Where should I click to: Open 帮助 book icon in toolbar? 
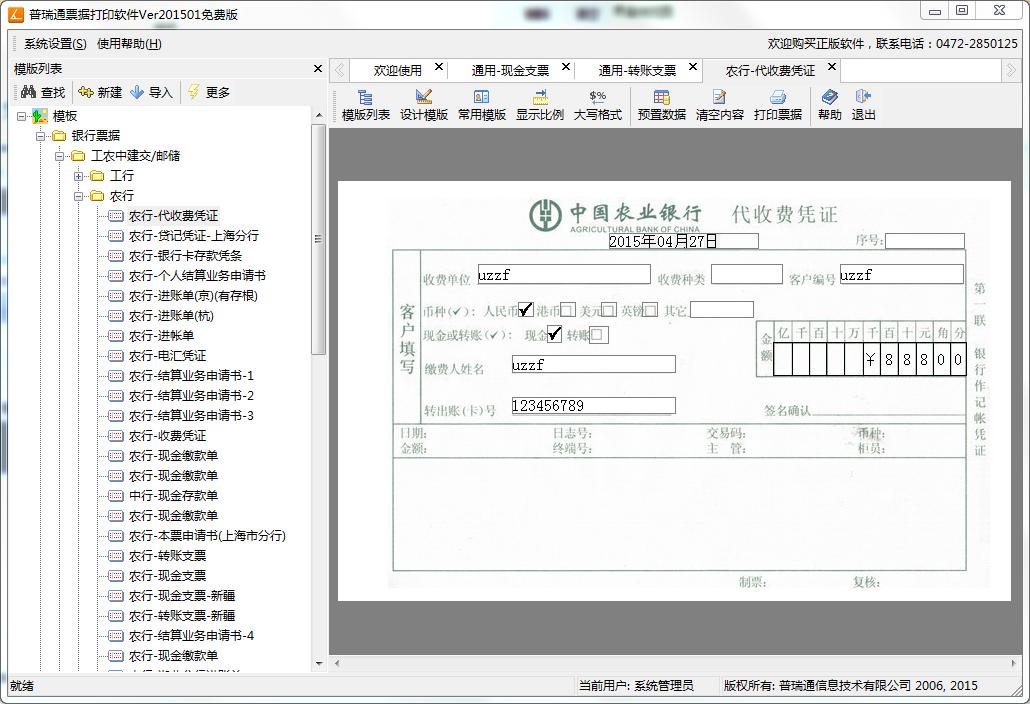830,106
